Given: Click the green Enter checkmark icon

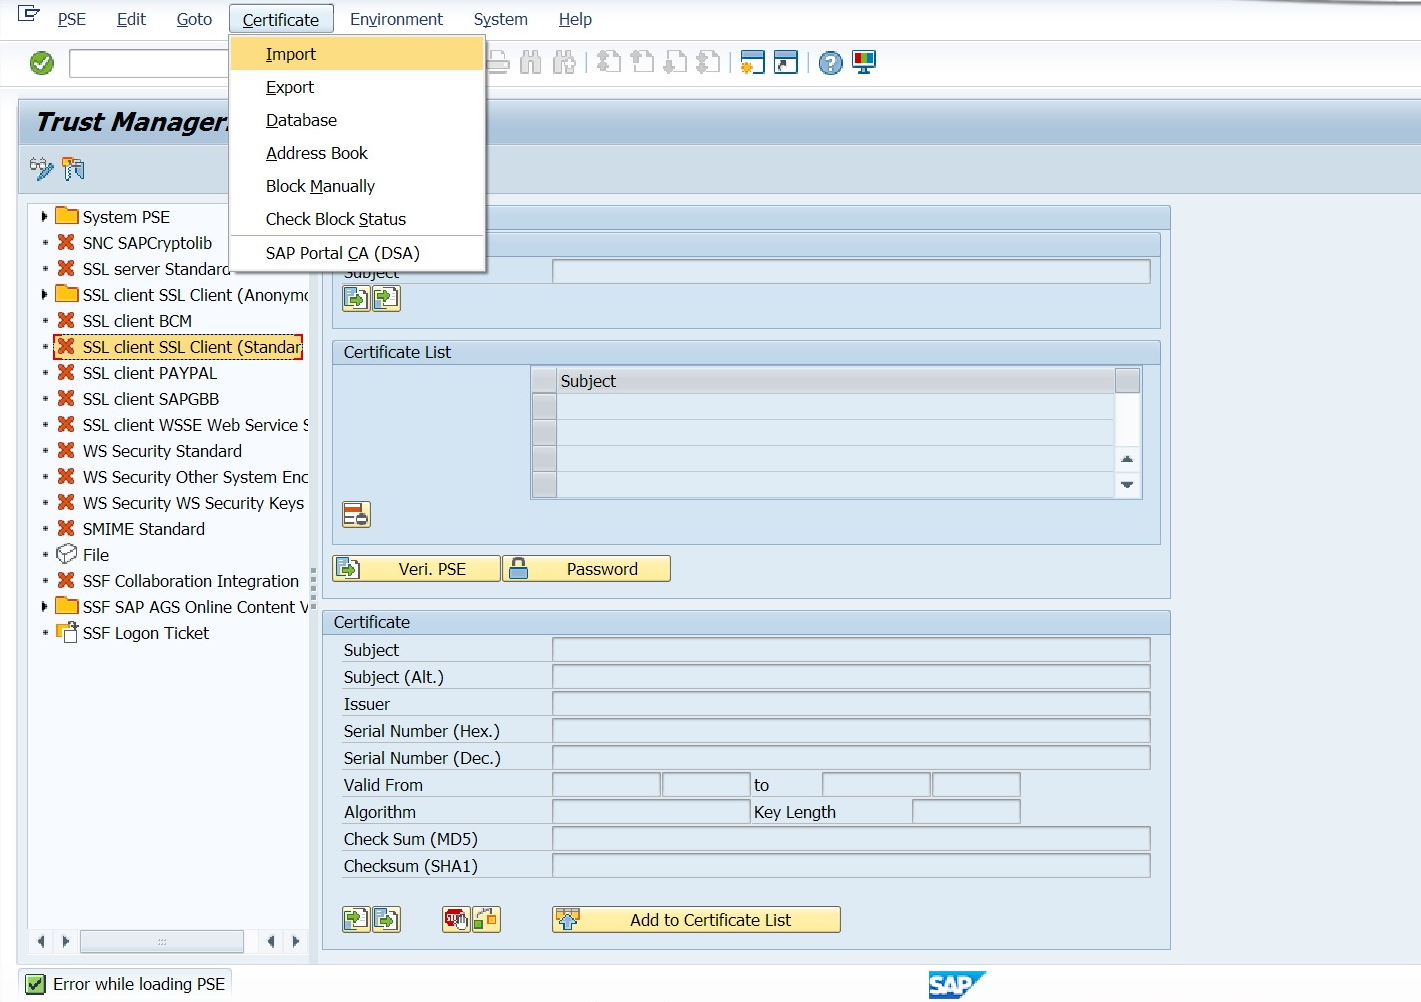Looking at the screenshot, I should (42, 63).
